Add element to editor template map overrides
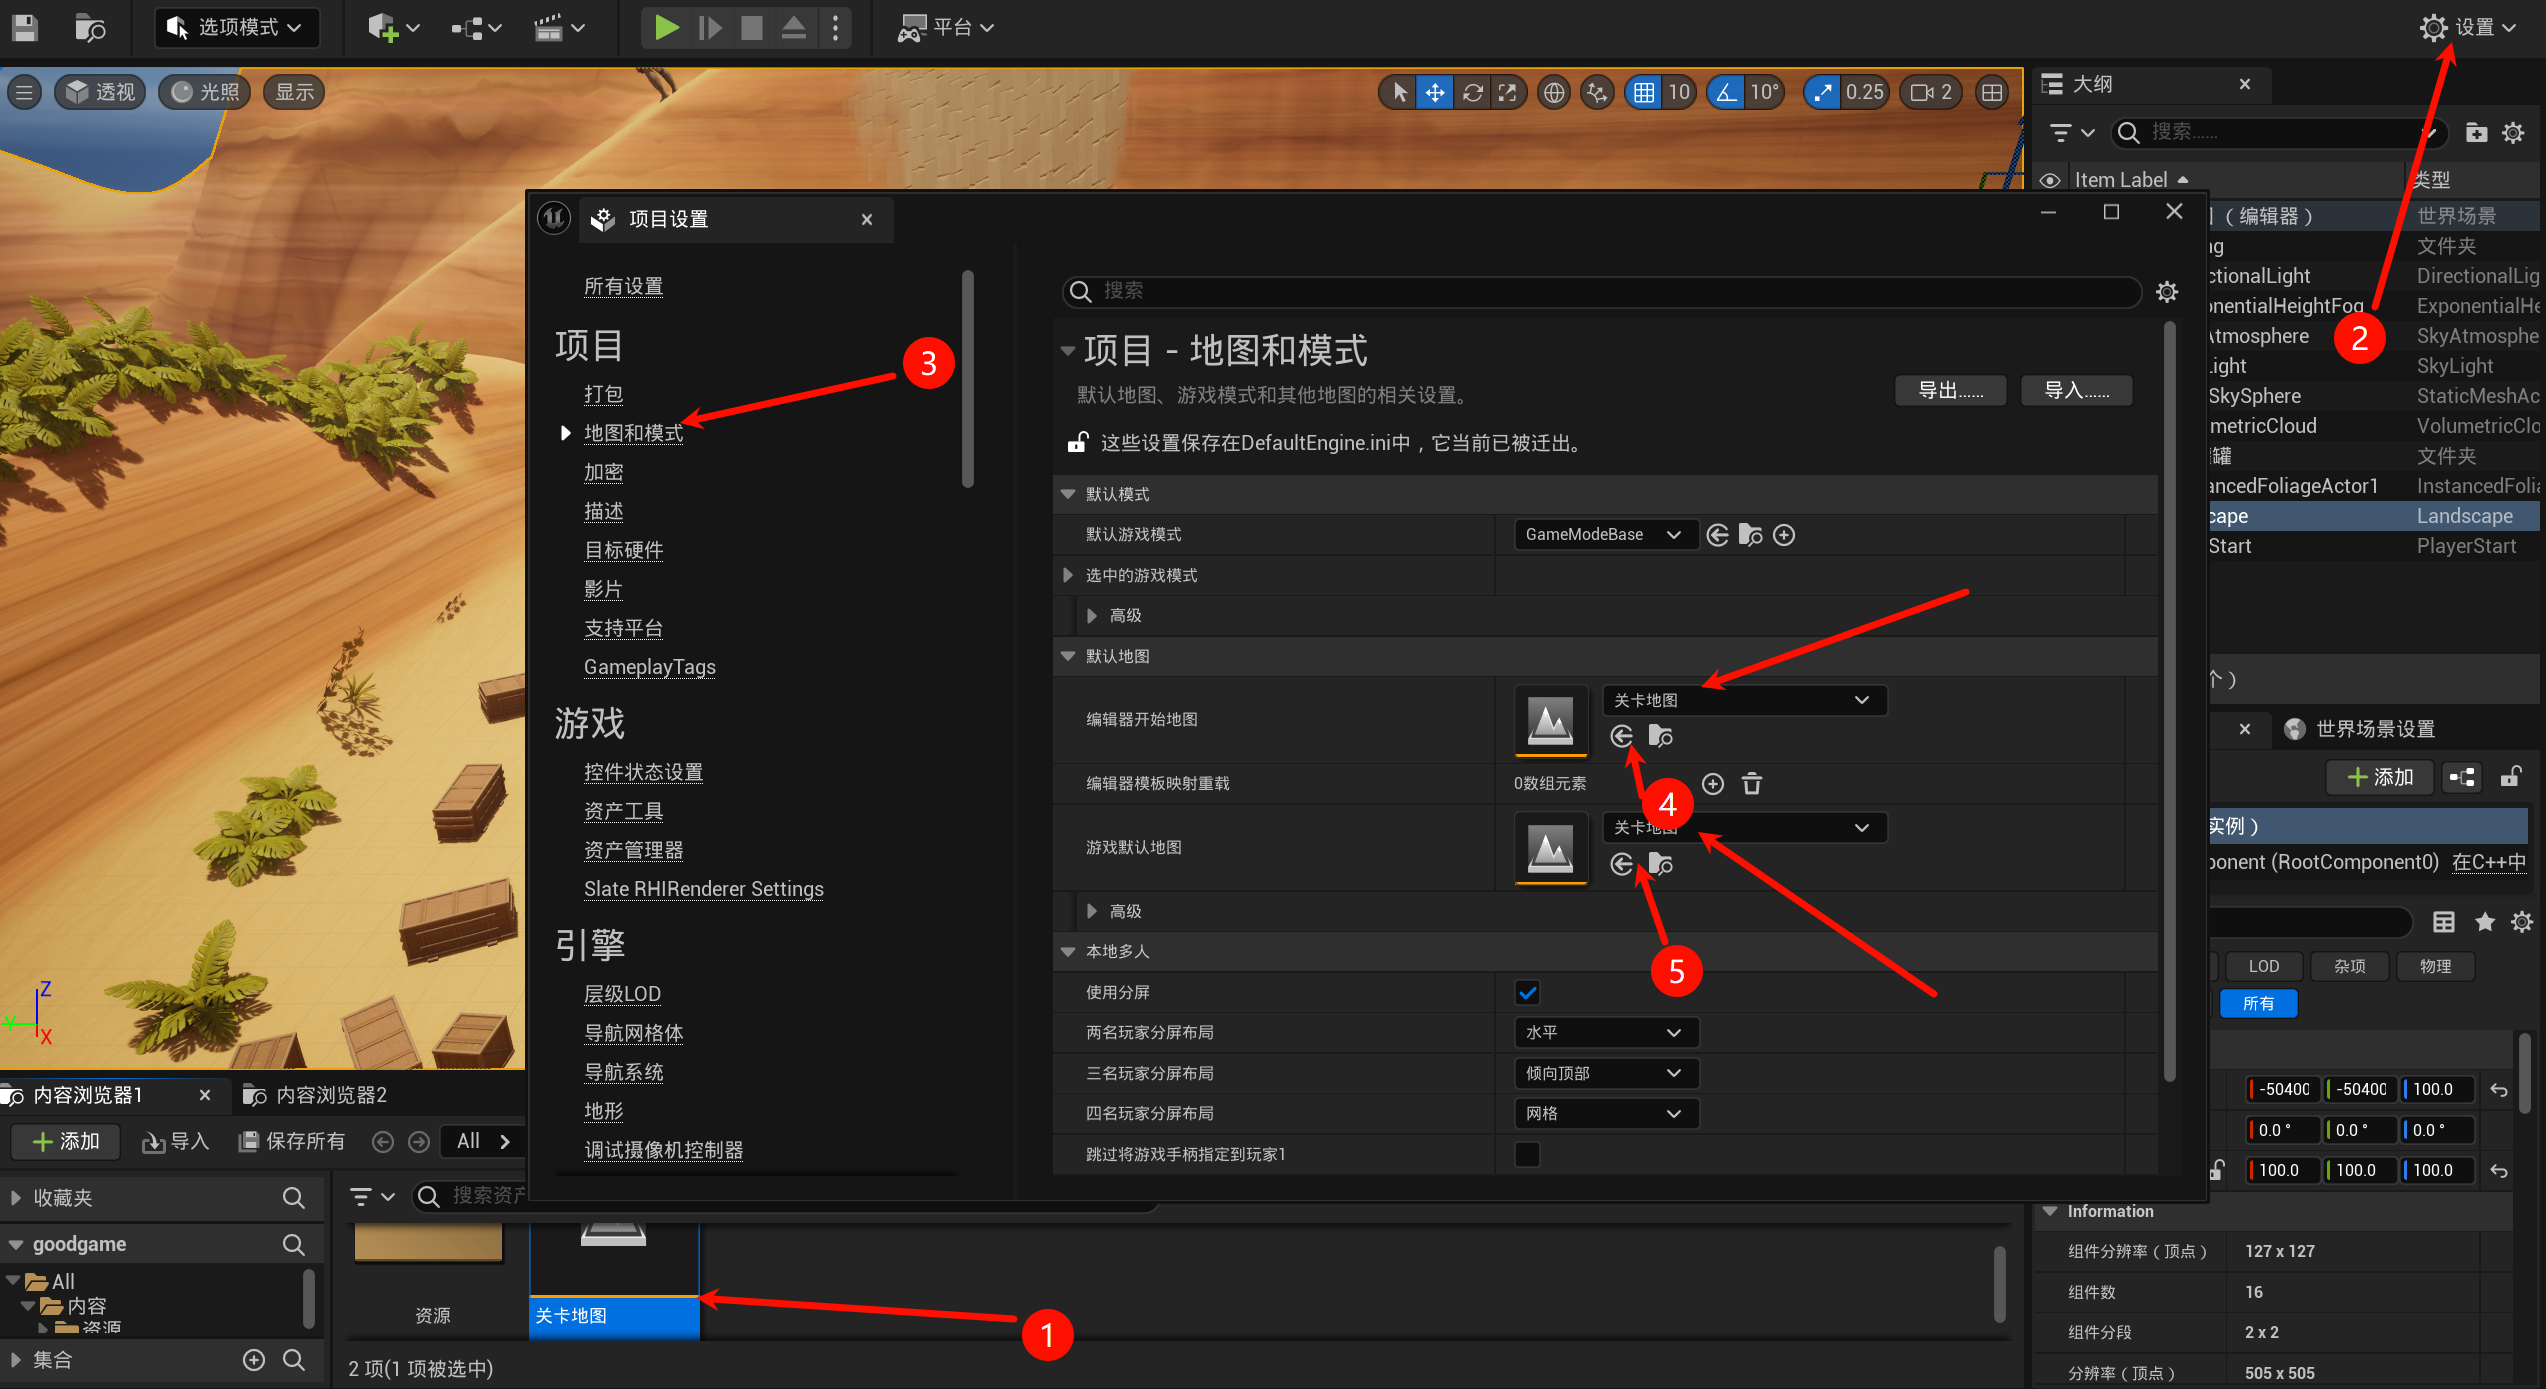The width and height of the screenshot is (2546, 1389). coord(1713,784)
